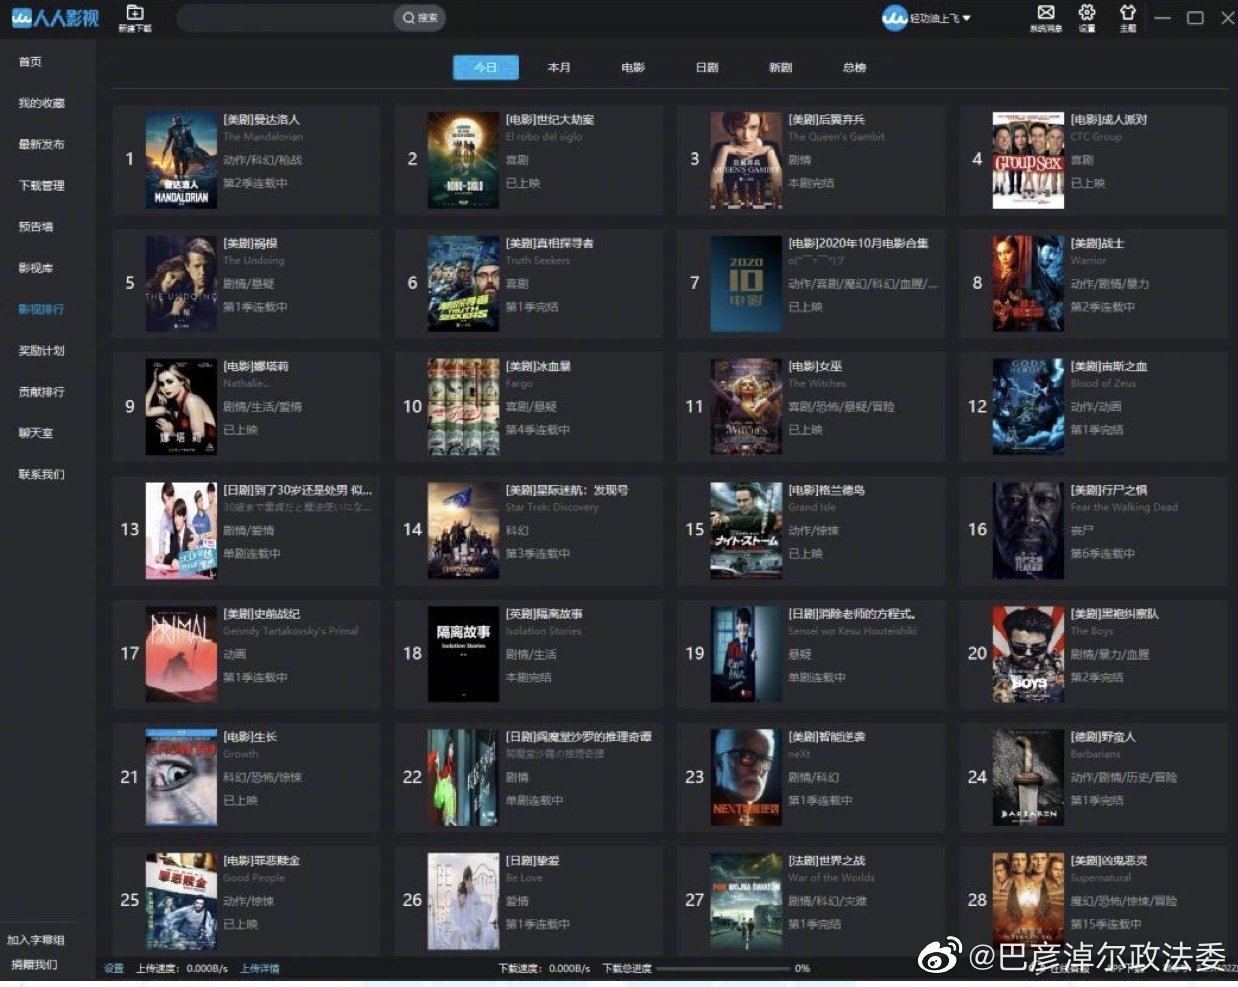Expand the user account dropdown arrow
Viewport: 1238px width, 987px height.
click(967, 19)
